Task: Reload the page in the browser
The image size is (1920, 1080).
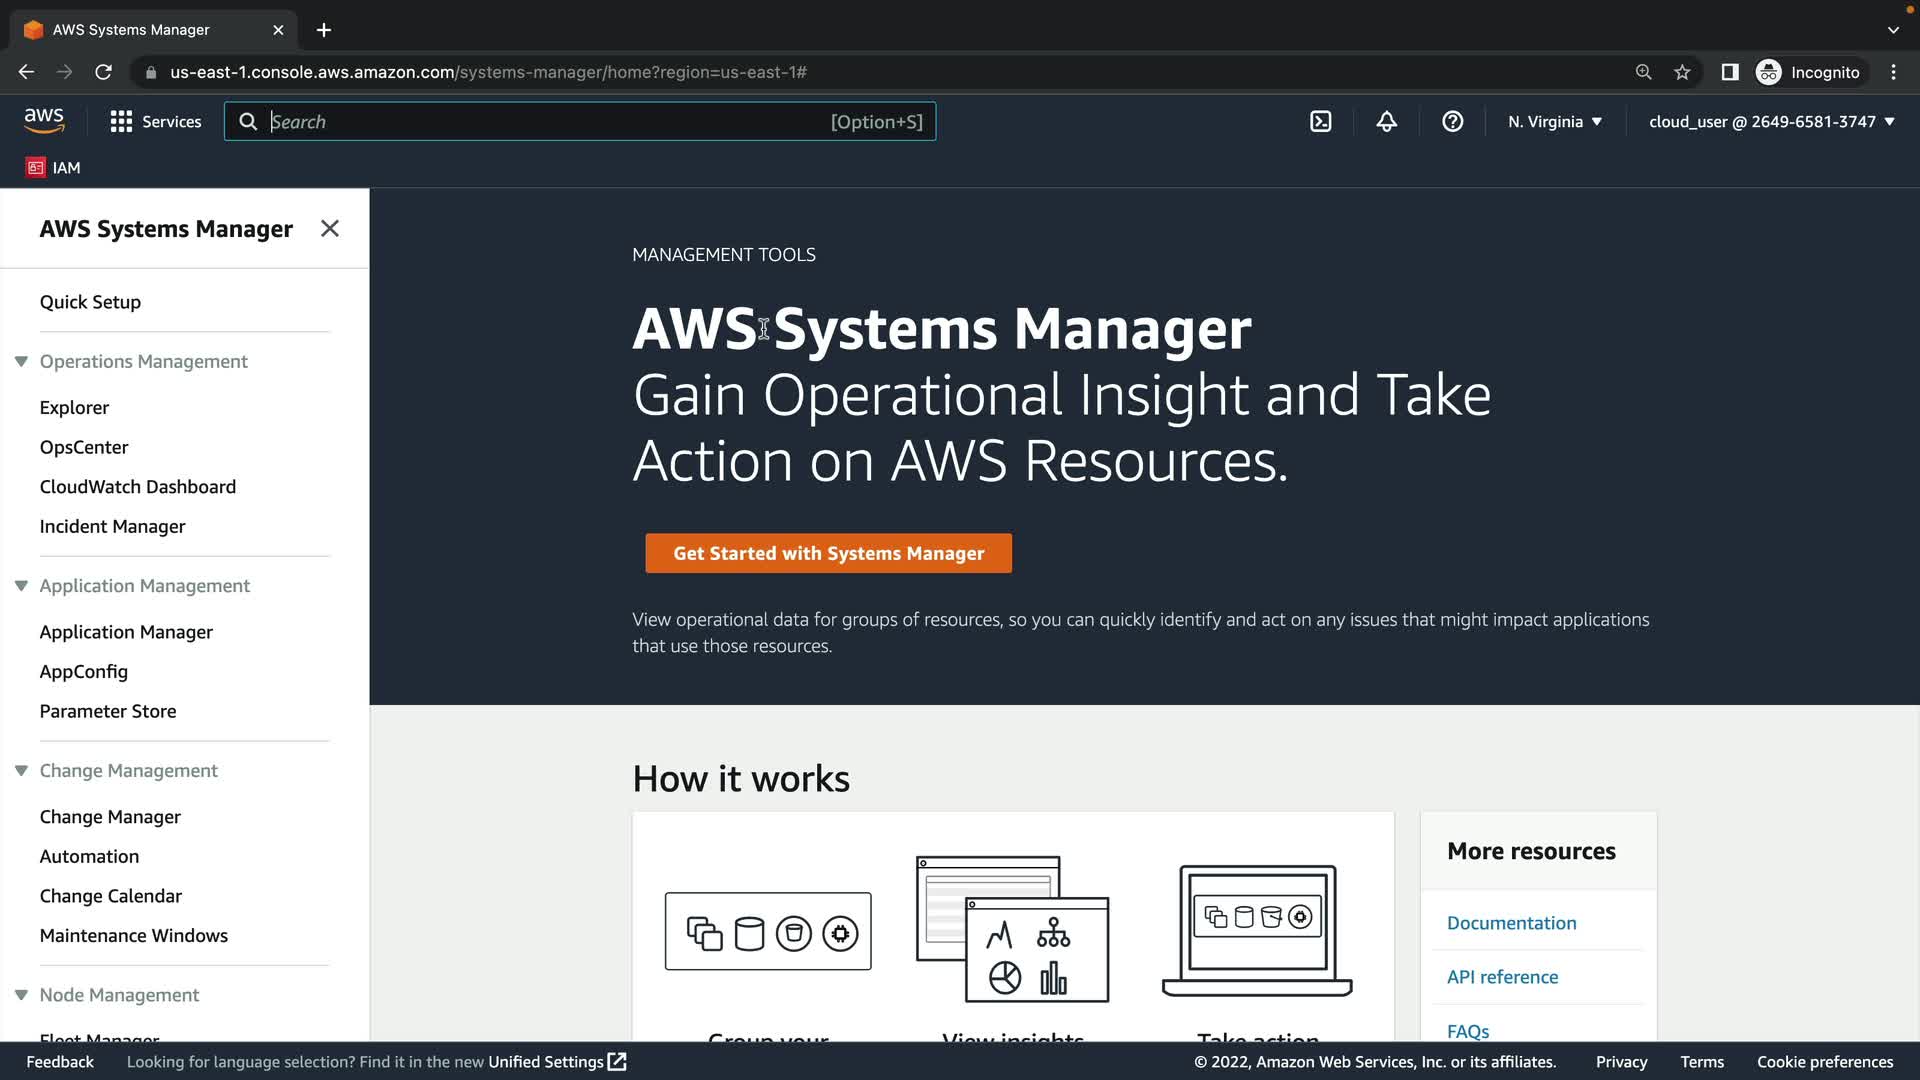Action: click(x=103, y=72)
